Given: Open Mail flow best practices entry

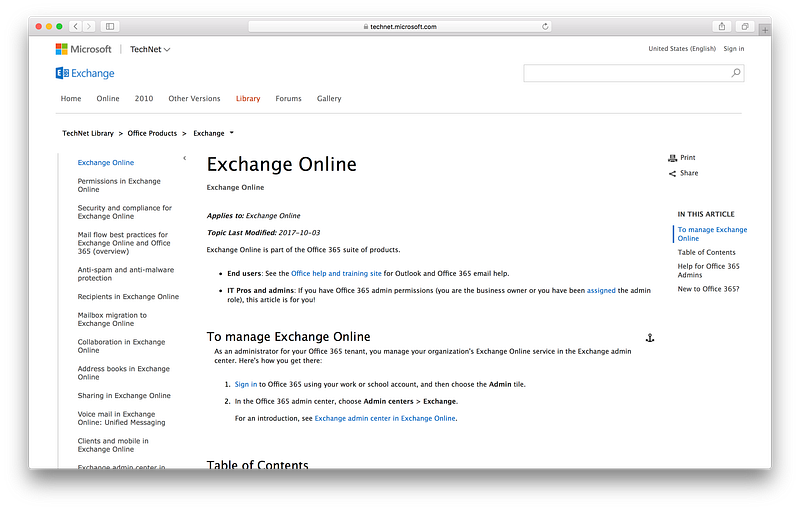Looking at the screenshot, I should (x=124, y=243).
